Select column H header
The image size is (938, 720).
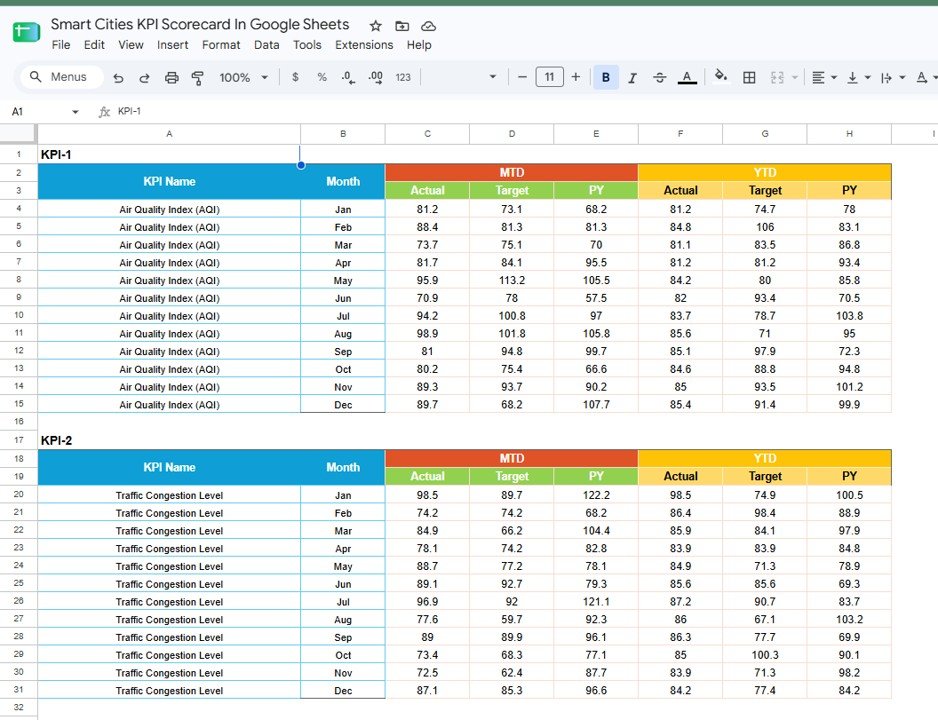click(x=849, y=134)
